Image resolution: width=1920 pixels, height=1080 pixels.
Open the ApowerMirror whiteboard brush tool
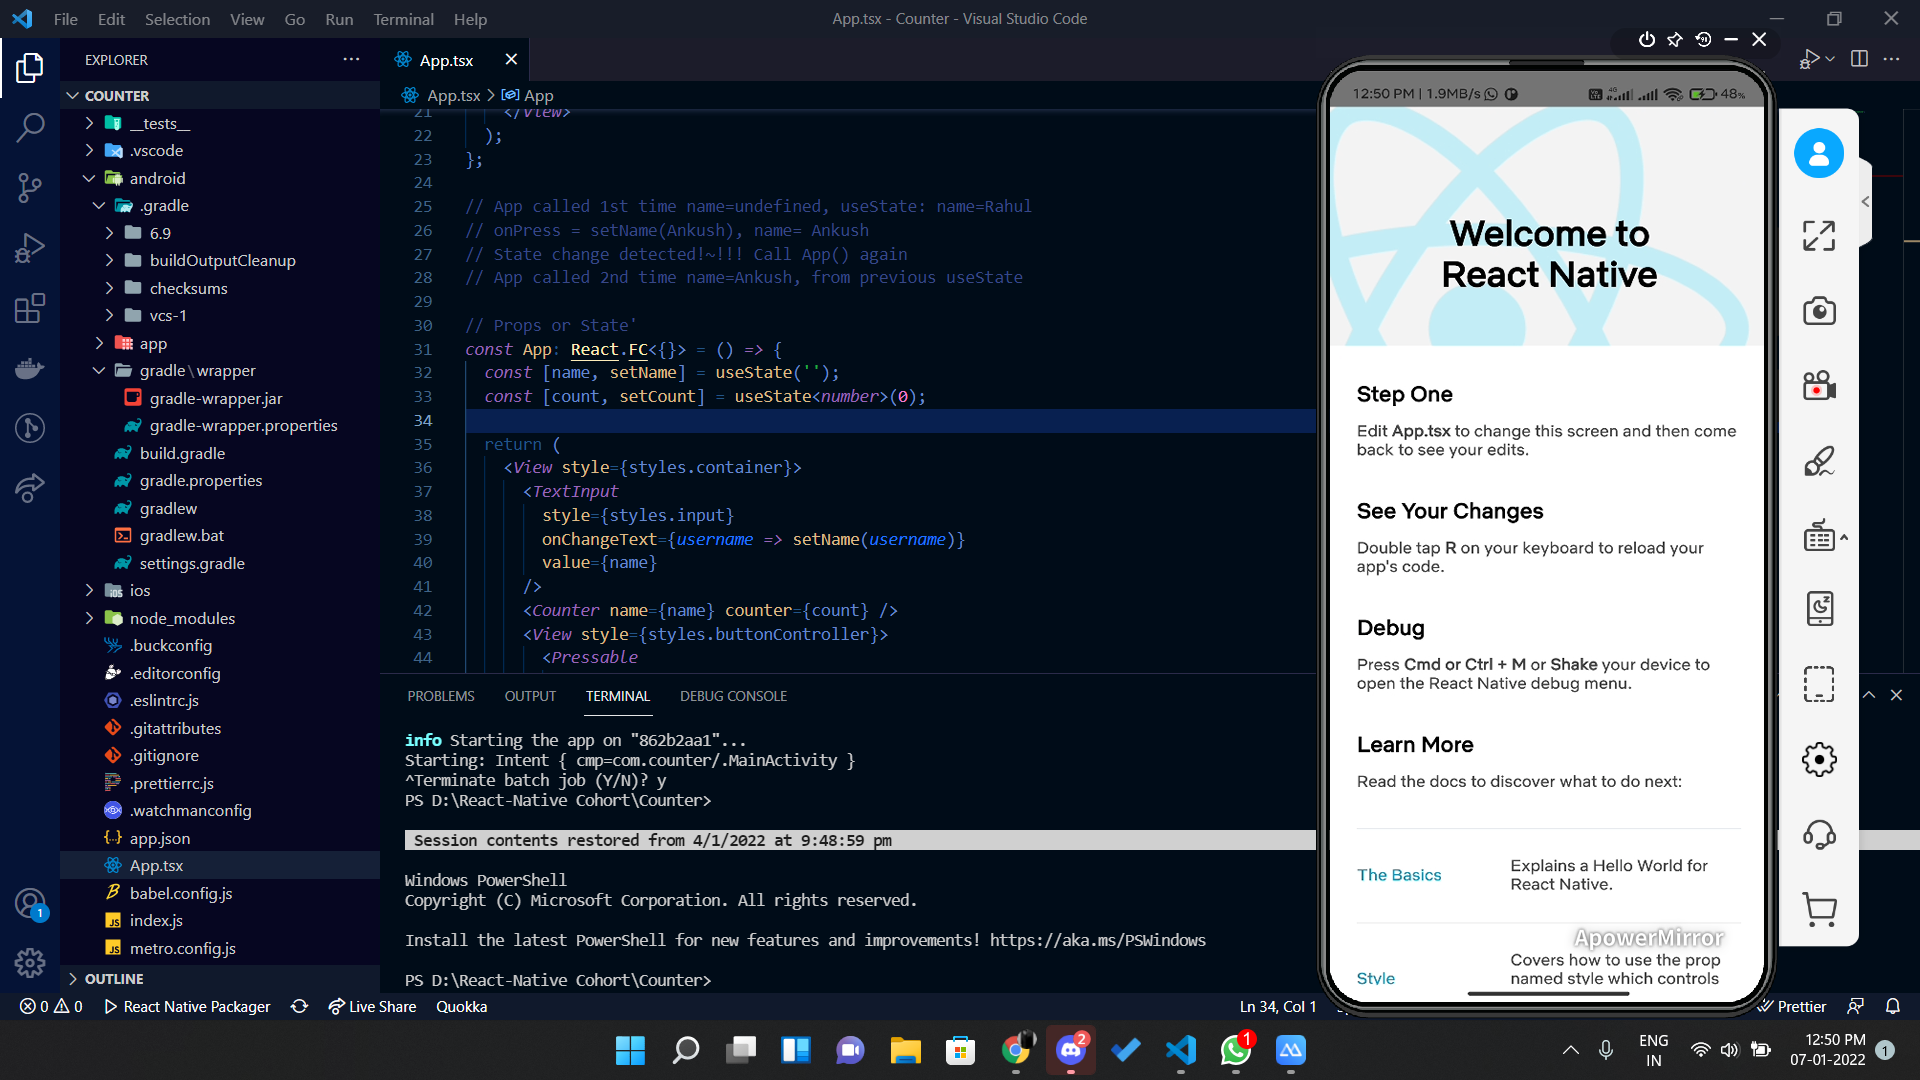point(1818,461)
